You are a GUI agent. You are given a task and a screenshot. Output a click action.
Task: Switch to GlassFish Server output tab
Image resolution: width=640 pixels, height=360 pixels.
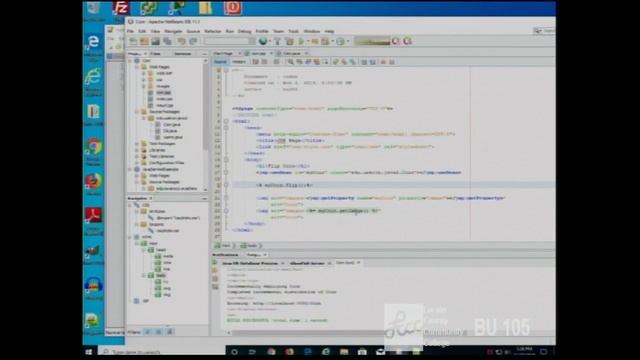click(x=307, y=263)
